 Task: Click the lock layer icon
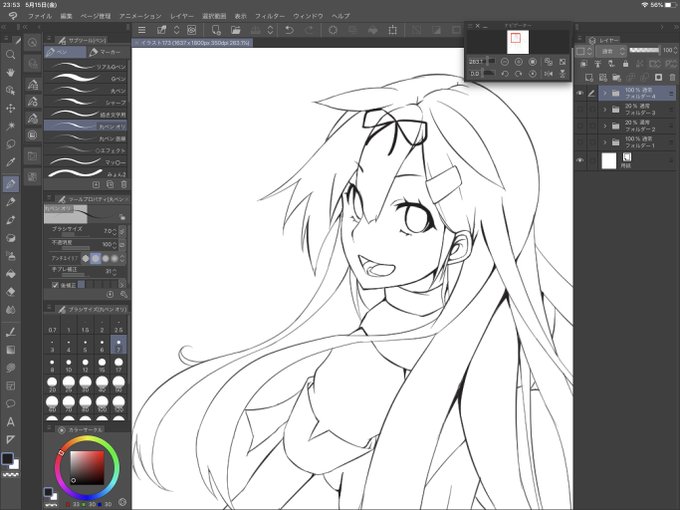pos(625,64)
